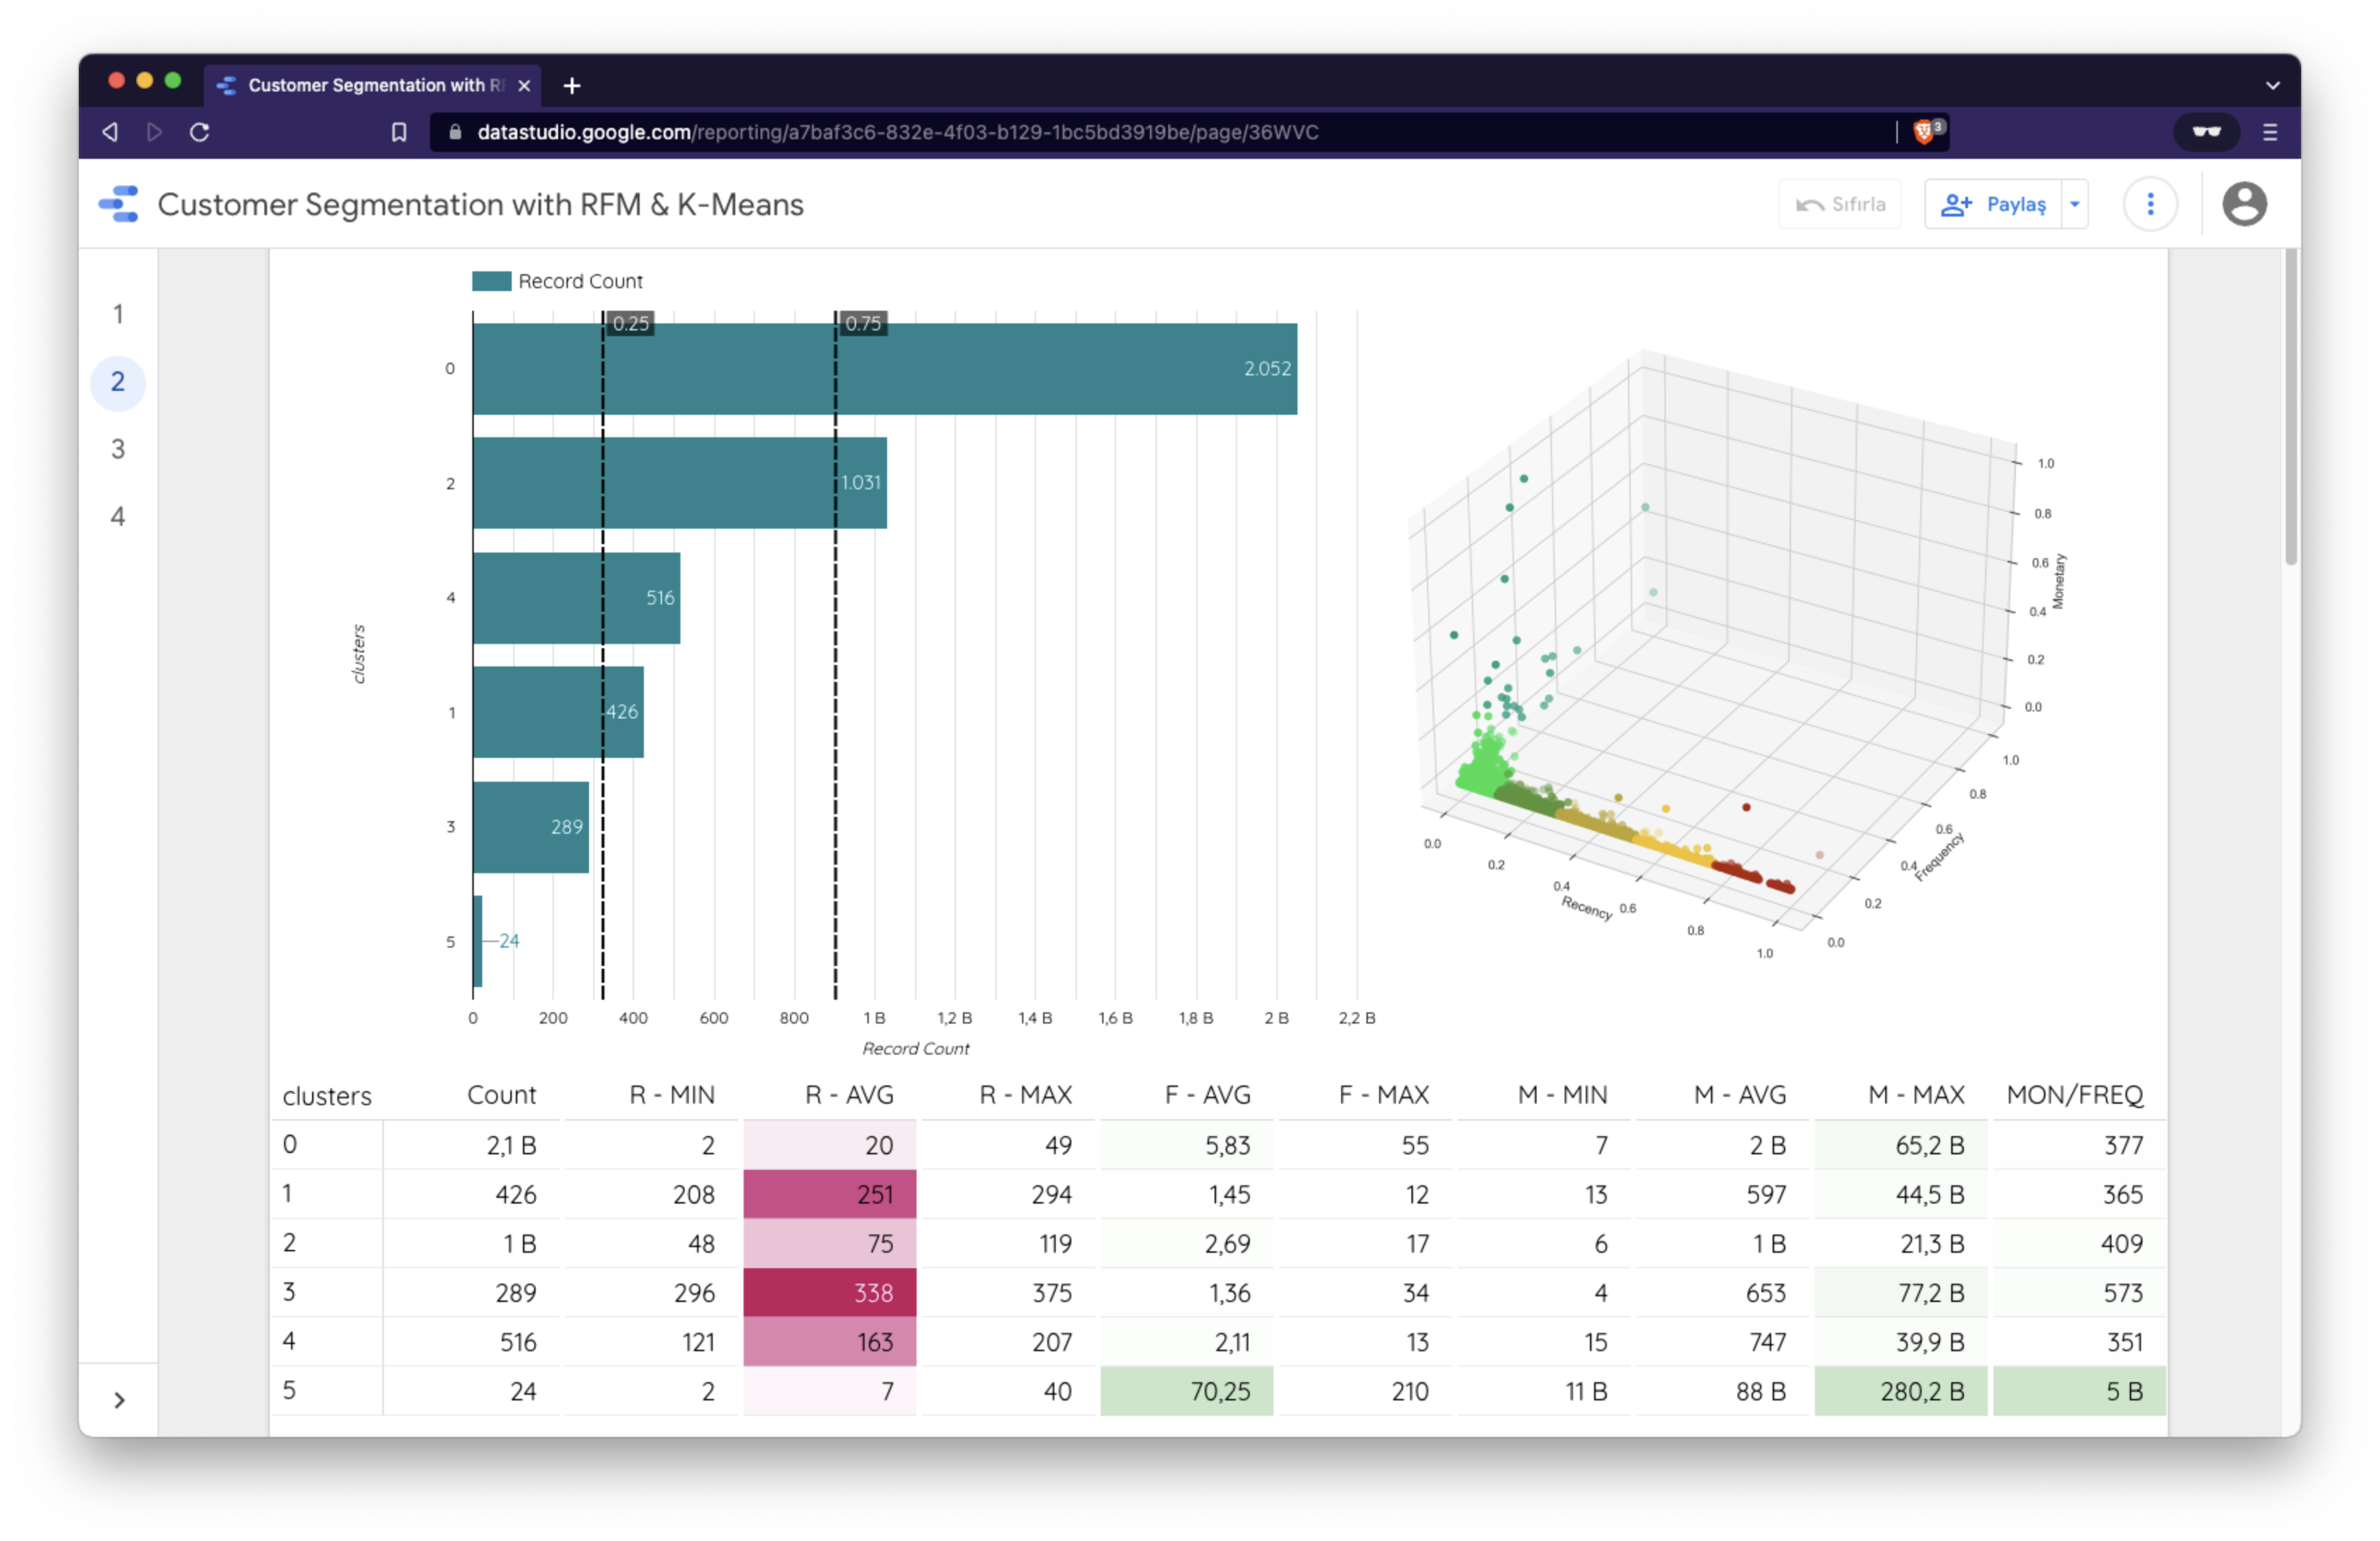Open browser hamburger menu icon
This screenshot has height=1541, width=2380.
click(2270, 132)
